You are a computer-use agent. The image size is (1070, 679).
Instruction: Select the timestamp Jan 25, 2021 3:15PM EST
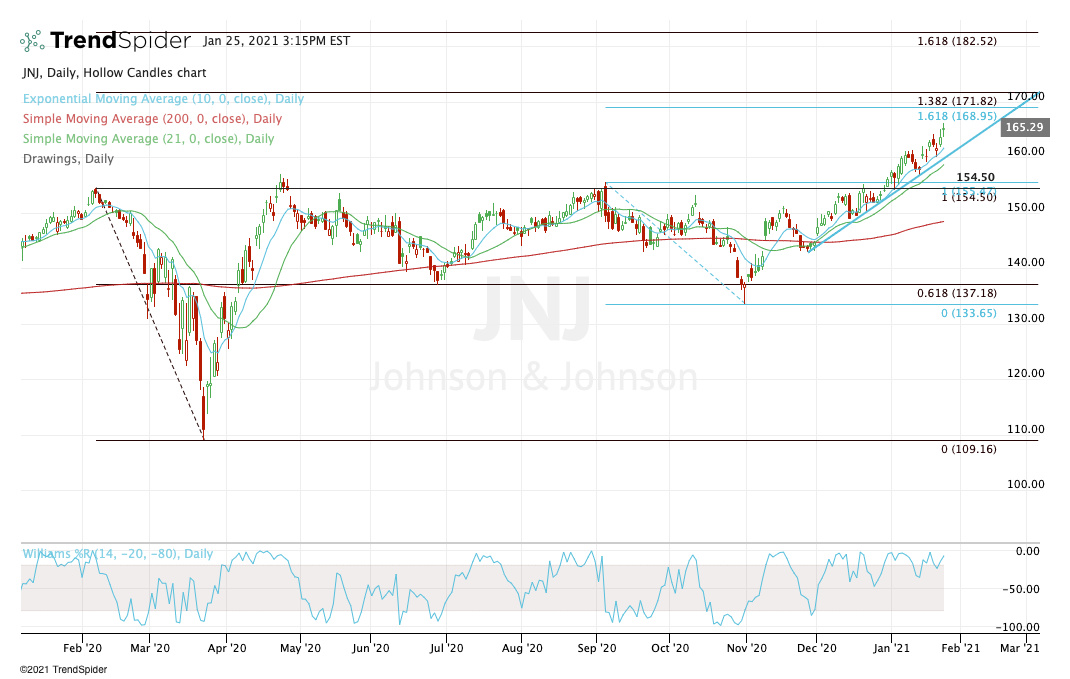(x=276, y=41)
